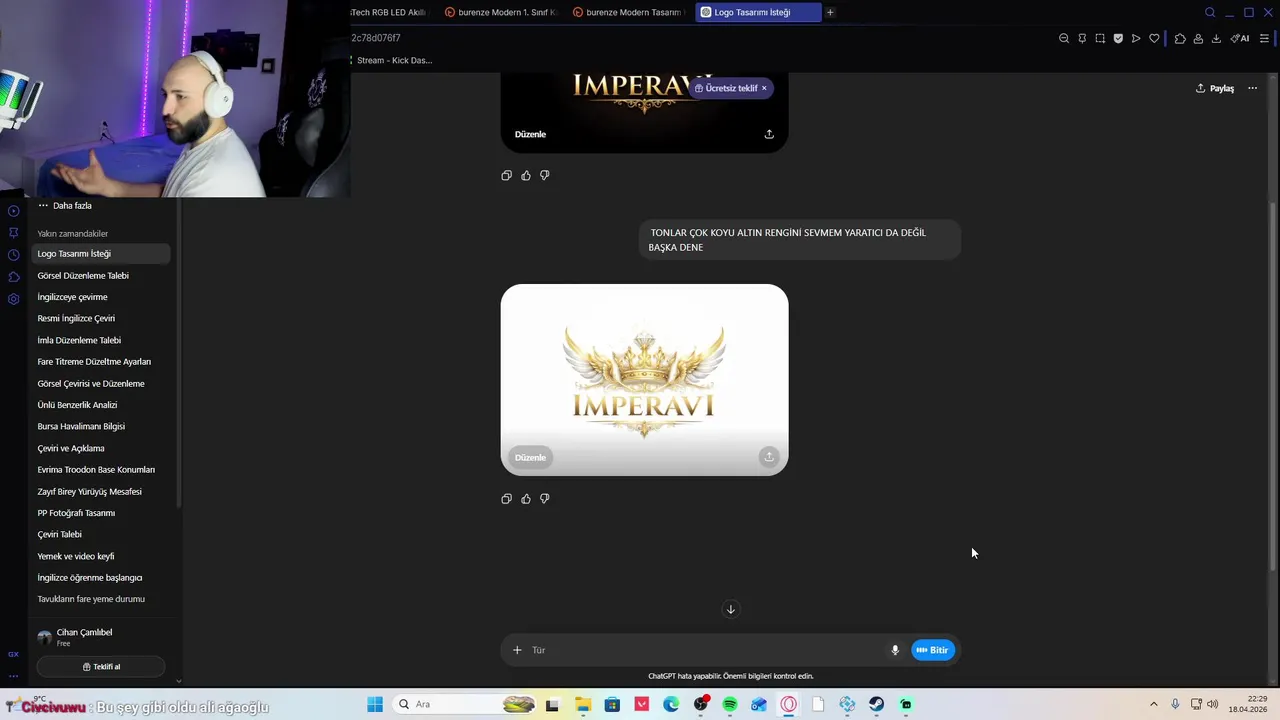Take a snapshot with the capture icon
The image size is (1280, 720).
(1100, 38)
